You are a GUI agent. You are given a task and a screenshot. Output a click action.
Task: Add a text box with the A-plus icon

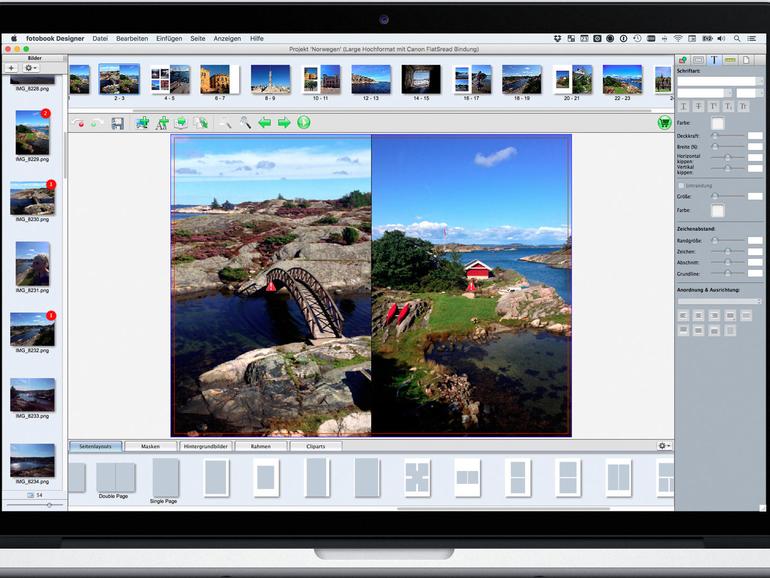162,123
